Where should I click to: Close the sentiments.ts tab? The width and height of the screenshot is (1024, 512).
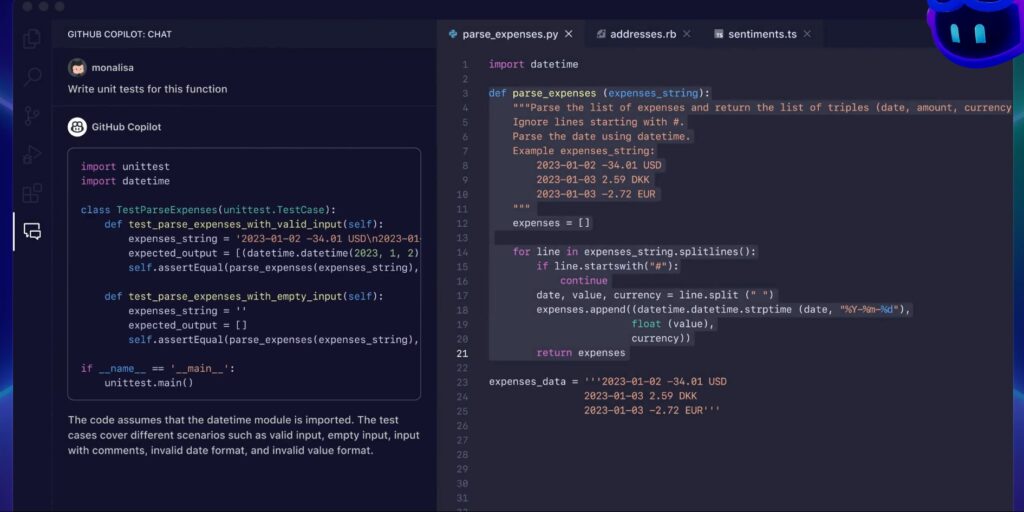pos(807,34)
